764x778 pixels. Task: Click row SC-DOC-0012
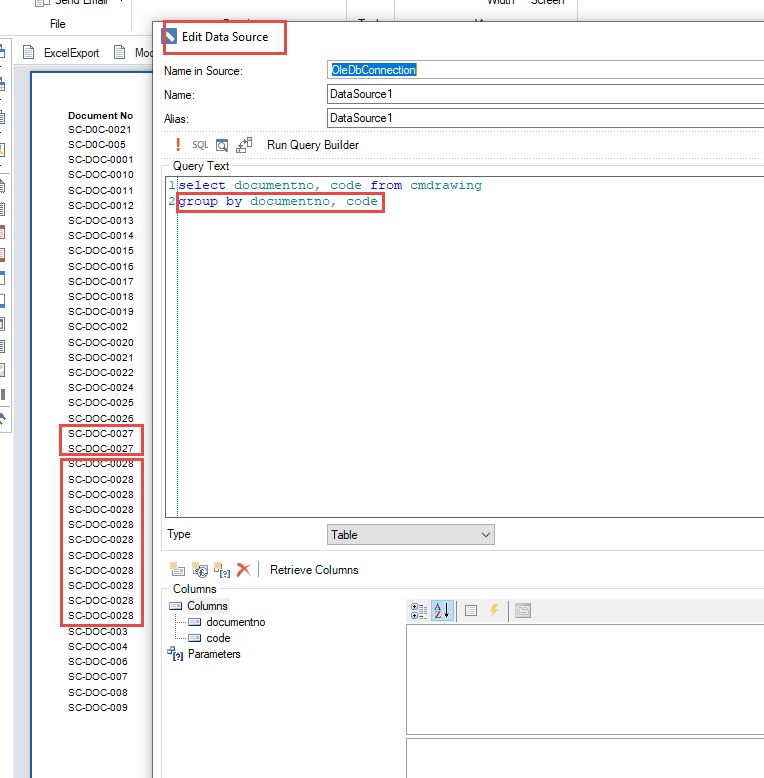point(101,205)
